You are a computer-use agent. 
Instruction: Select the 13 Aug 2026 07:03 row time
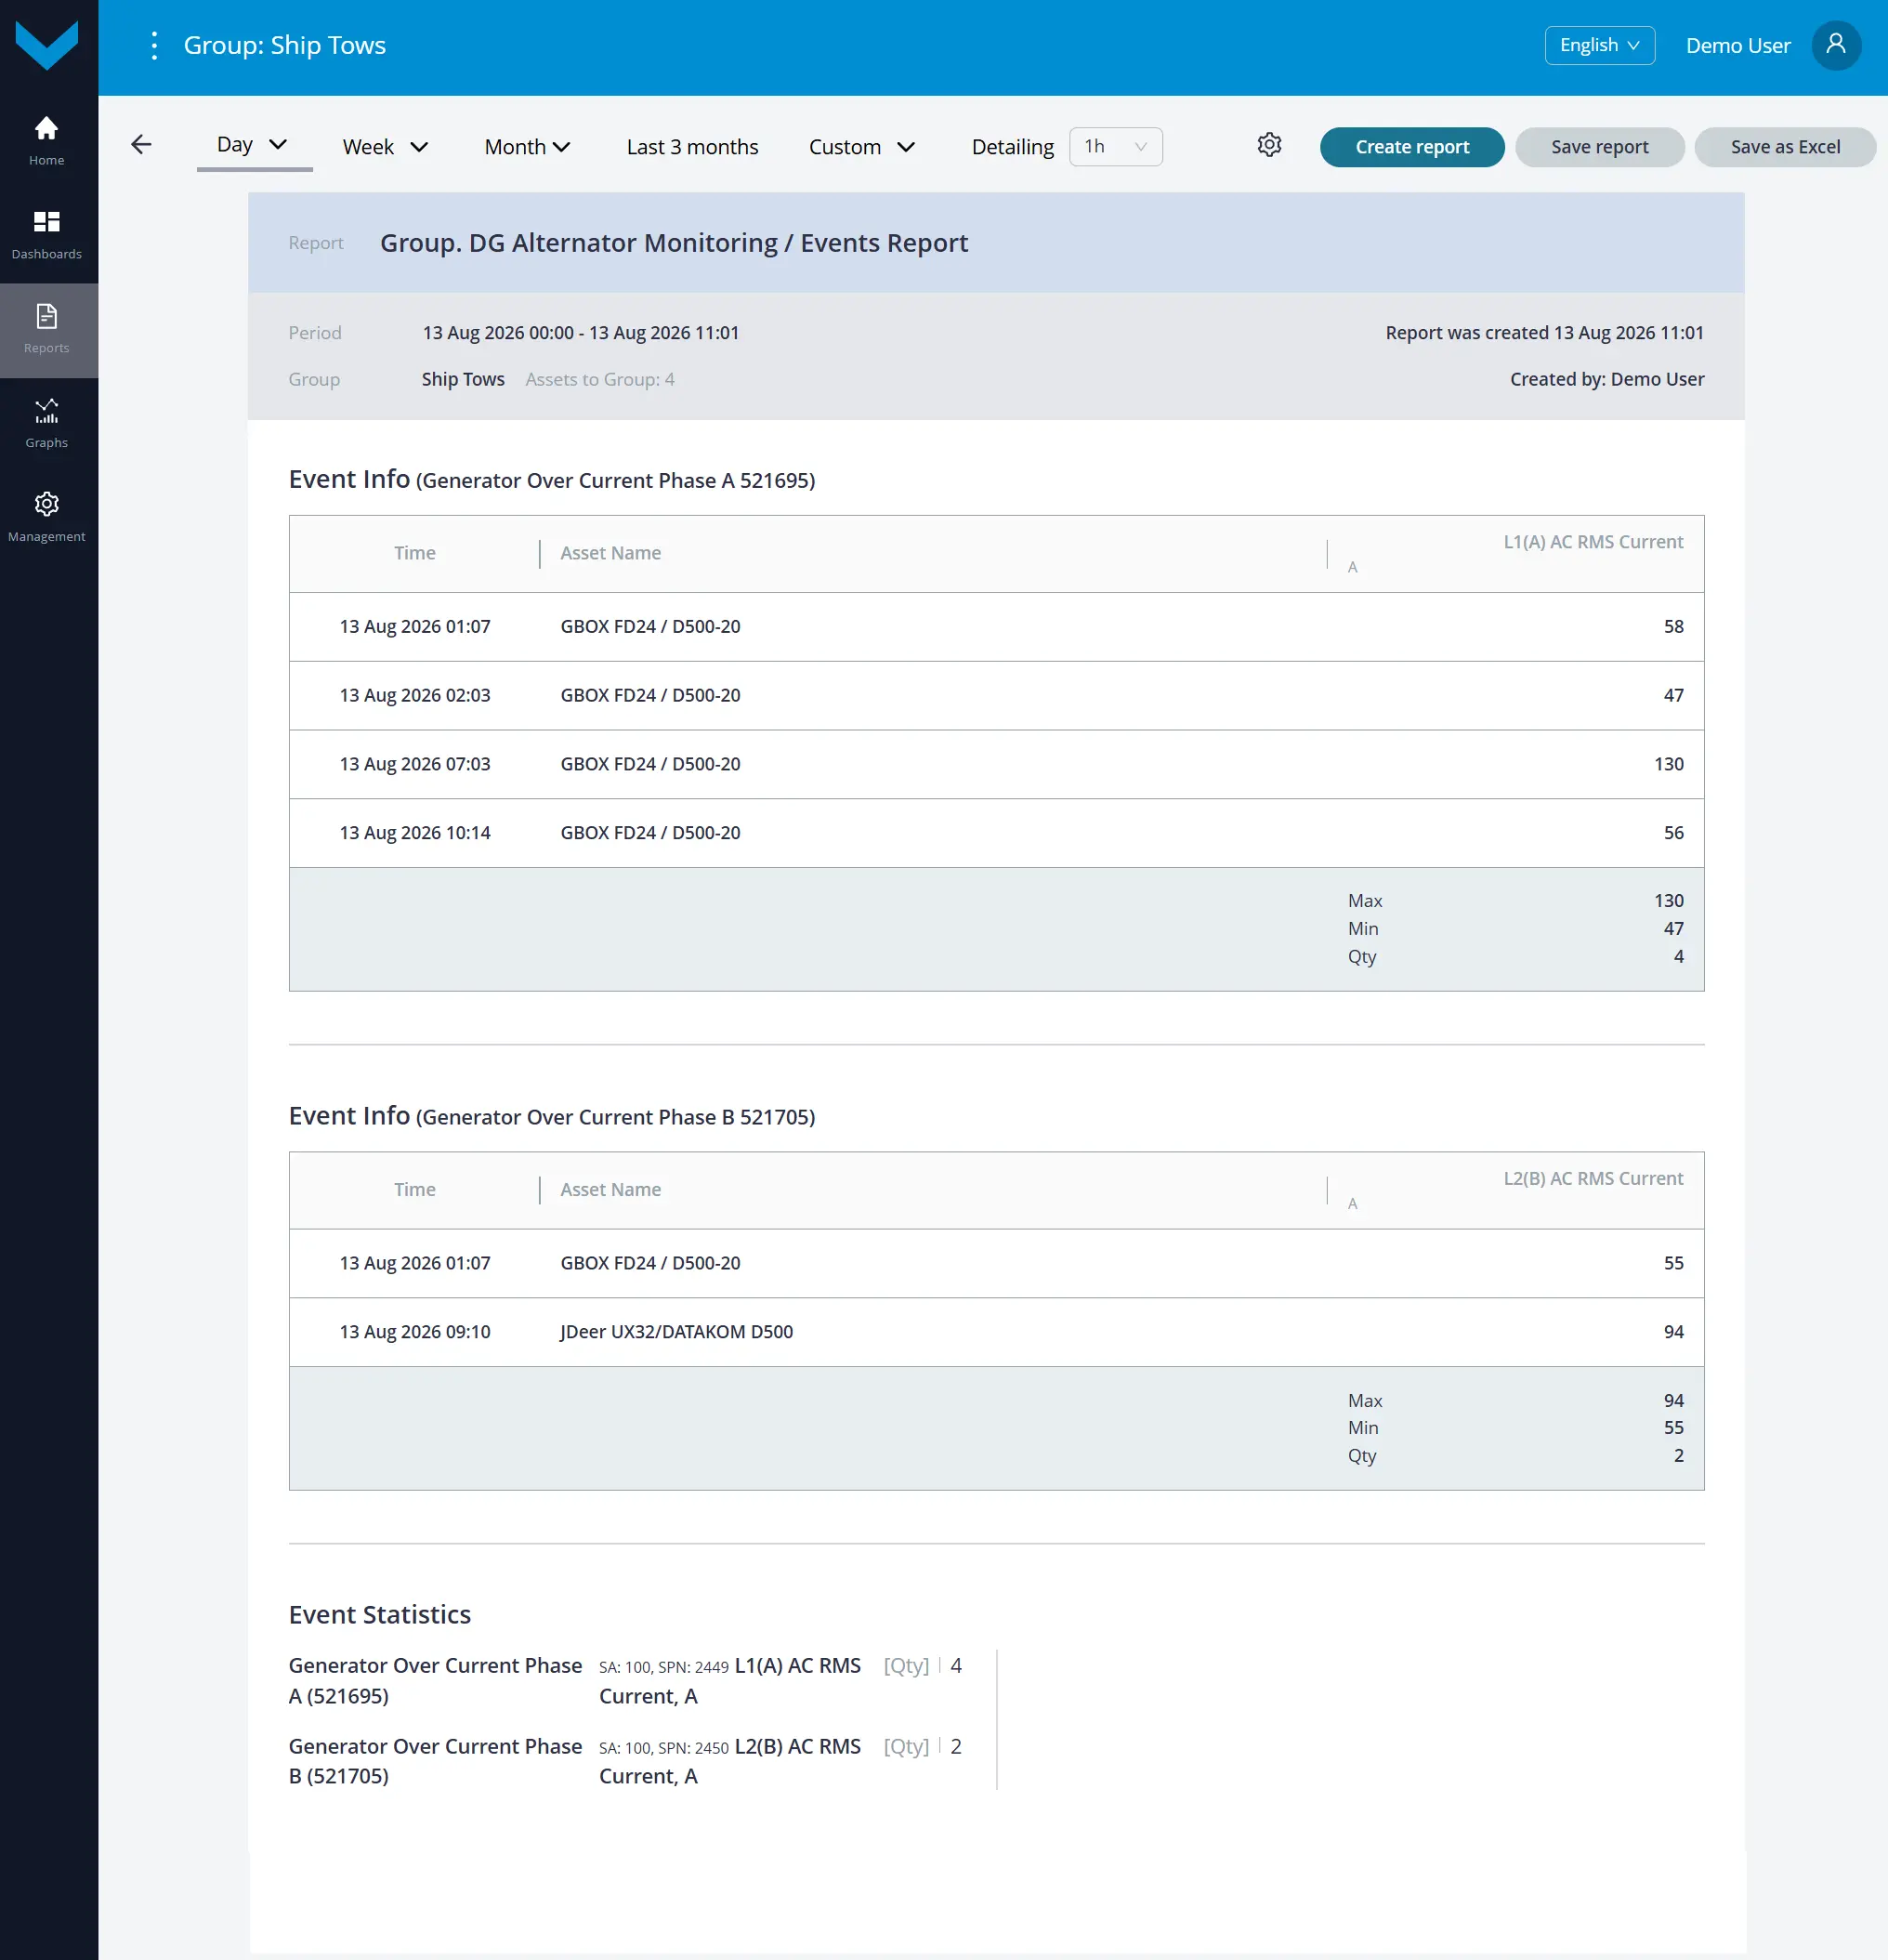(x=415, y=764)
